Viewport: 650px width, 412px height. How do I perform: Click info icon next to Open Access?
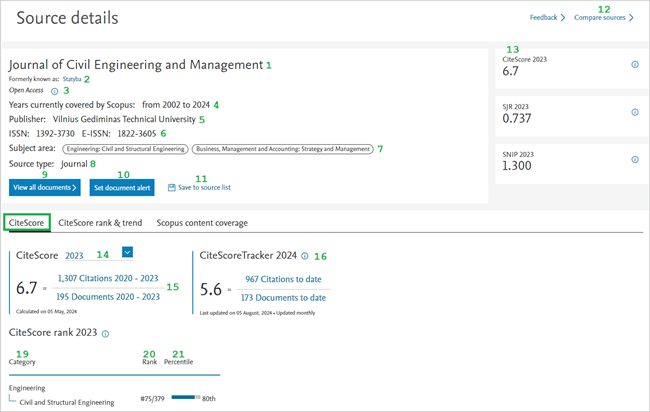click(x=54, y=91)
